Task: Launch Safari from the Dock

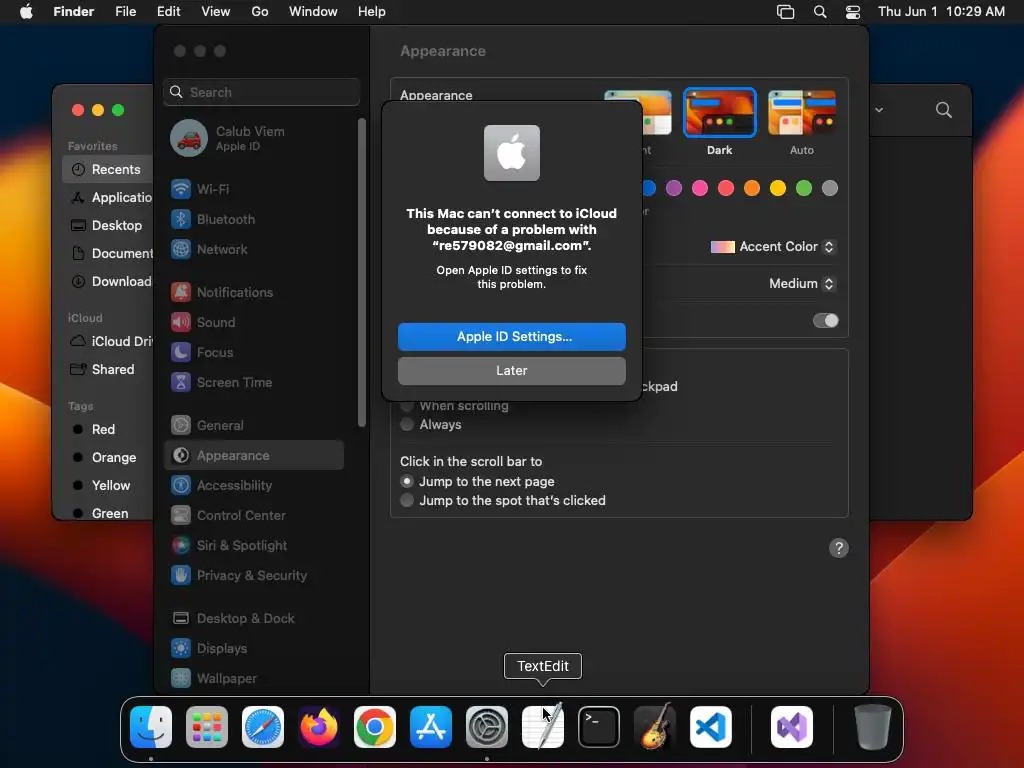Action: [x=263, y=727]
